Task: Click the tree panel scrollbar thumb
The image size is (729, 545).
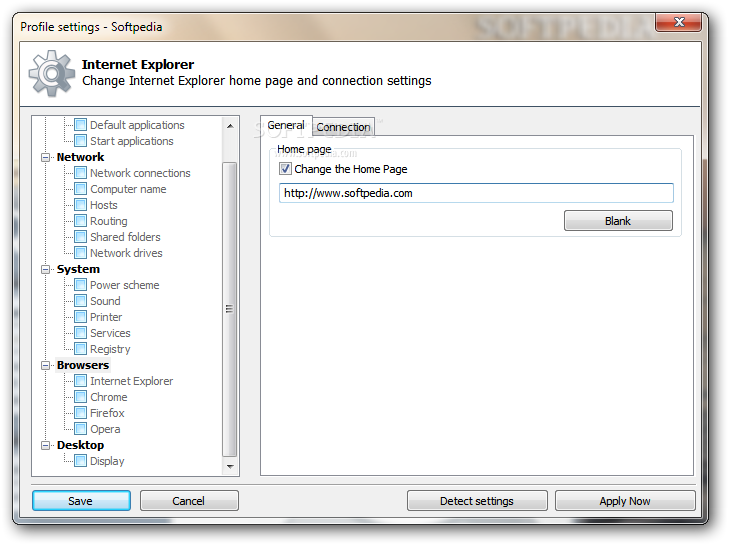Action: pyautogui.click(x=230, y=309)
